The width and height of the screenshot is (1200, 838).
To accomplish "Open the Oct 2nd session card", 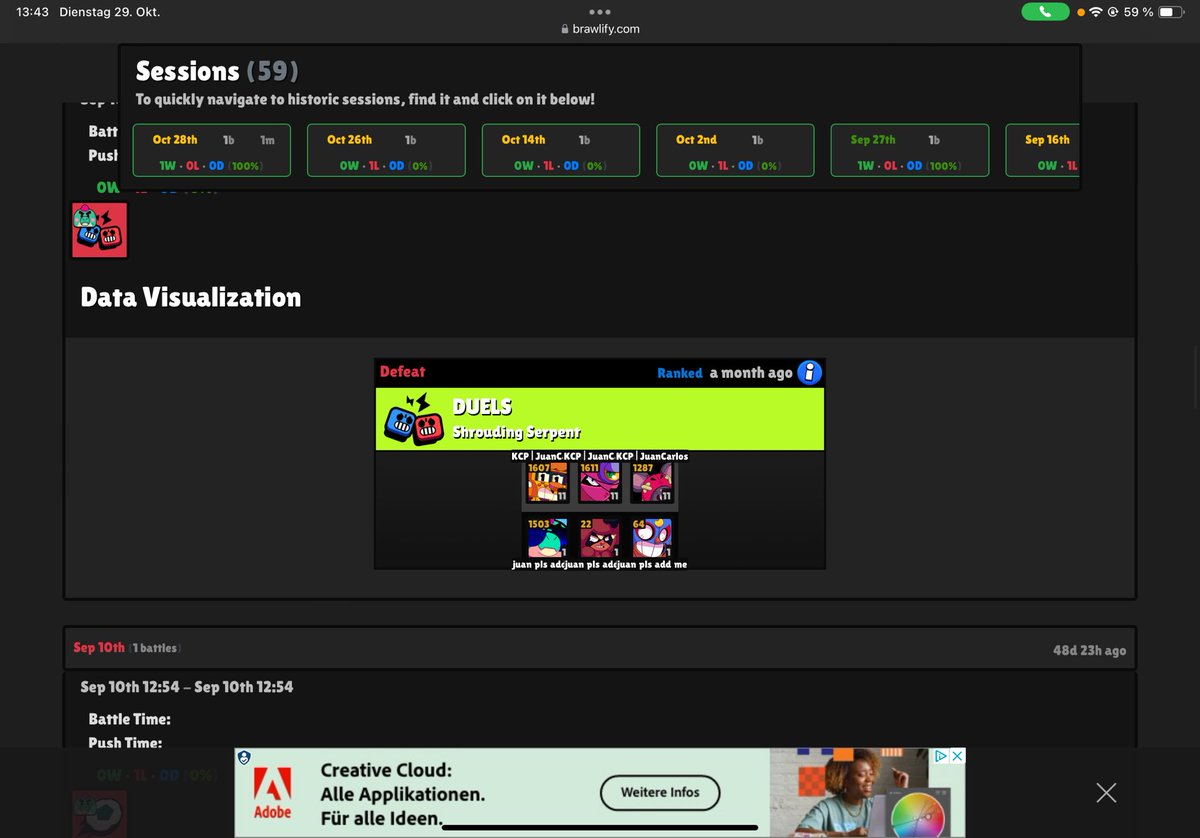I will pos(735,151).
